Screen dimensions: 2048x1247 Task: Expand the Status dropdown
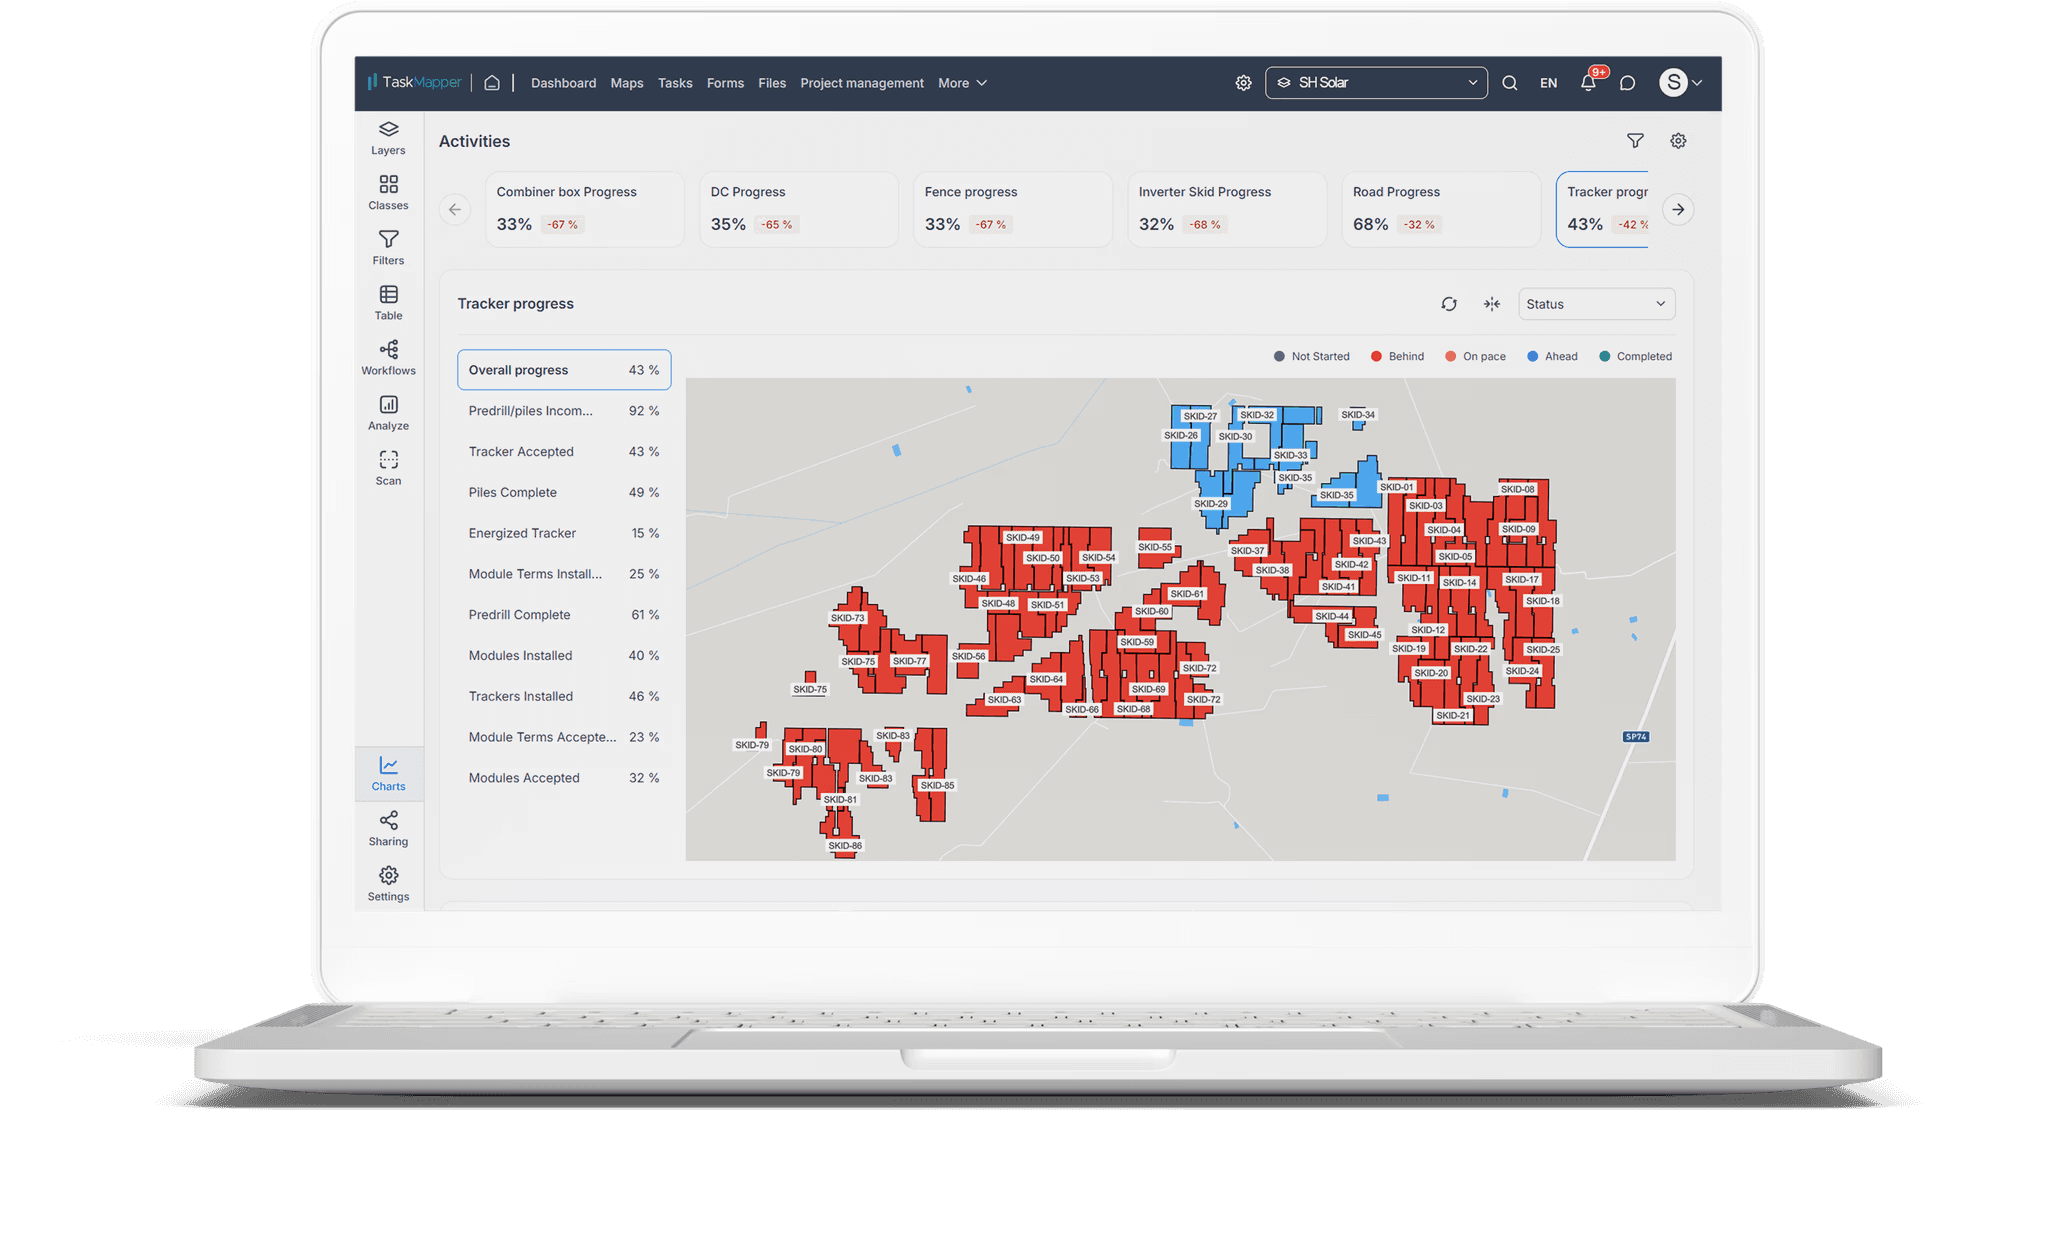click(x=1596, y=304)
